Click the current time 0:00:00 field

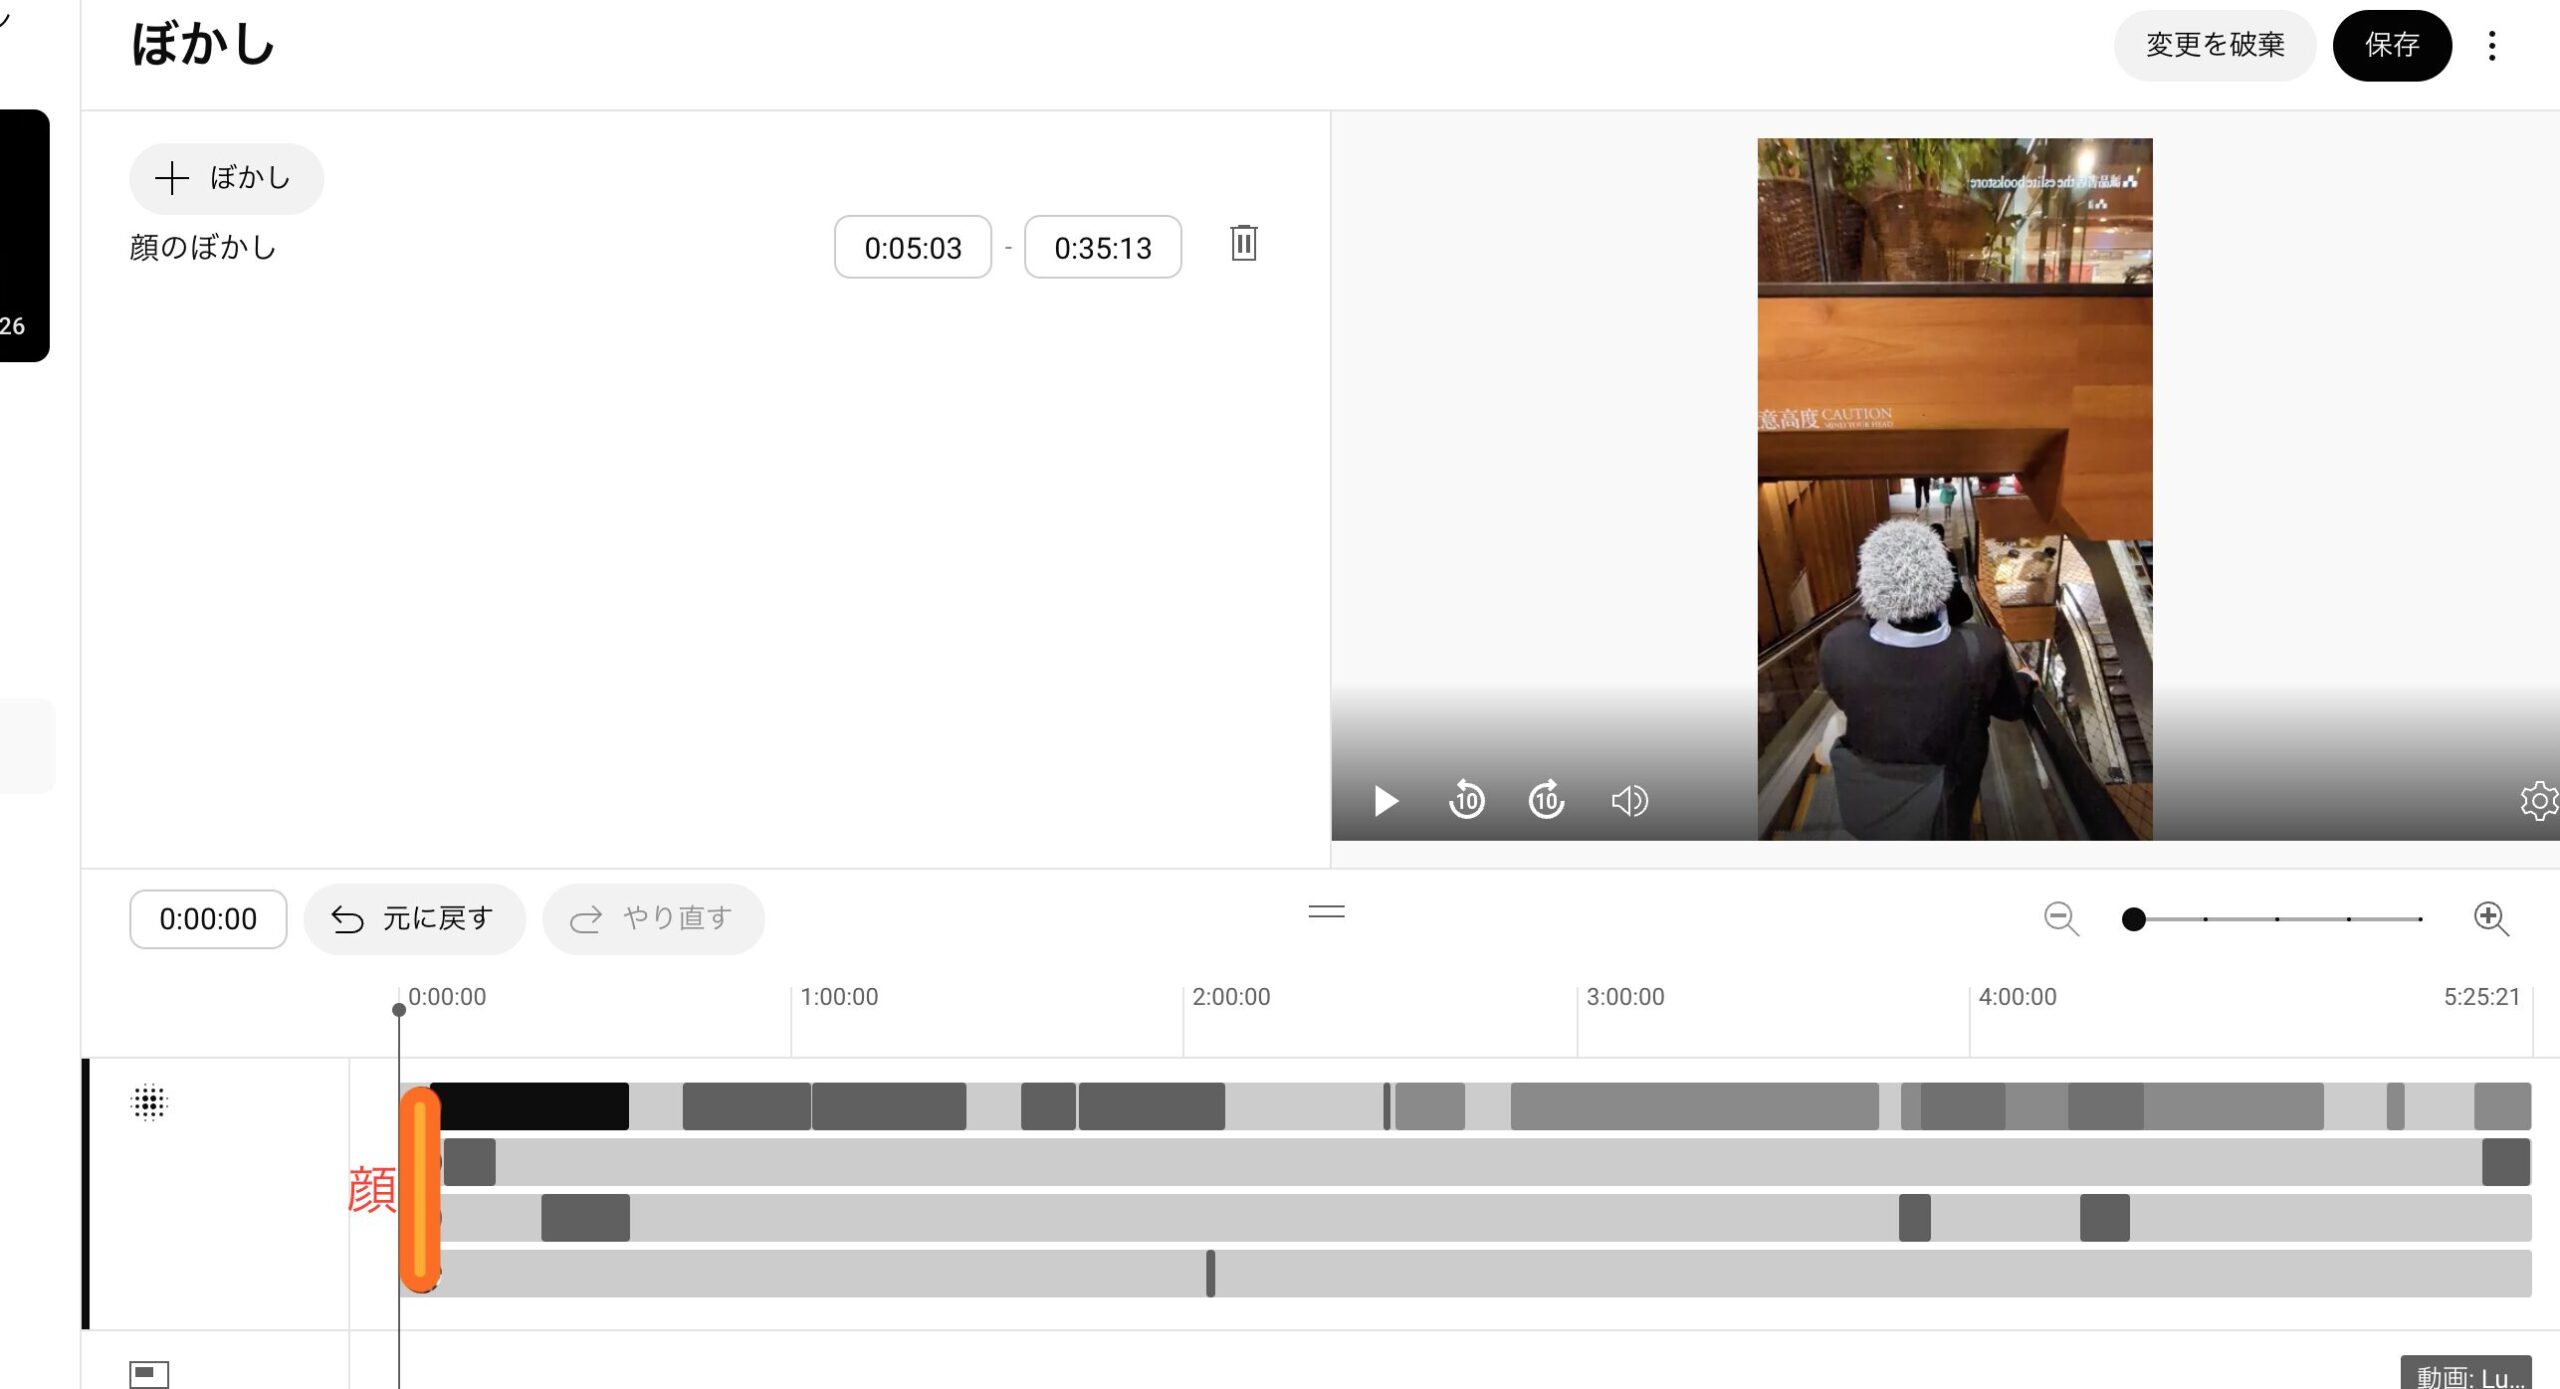[208, 919]
